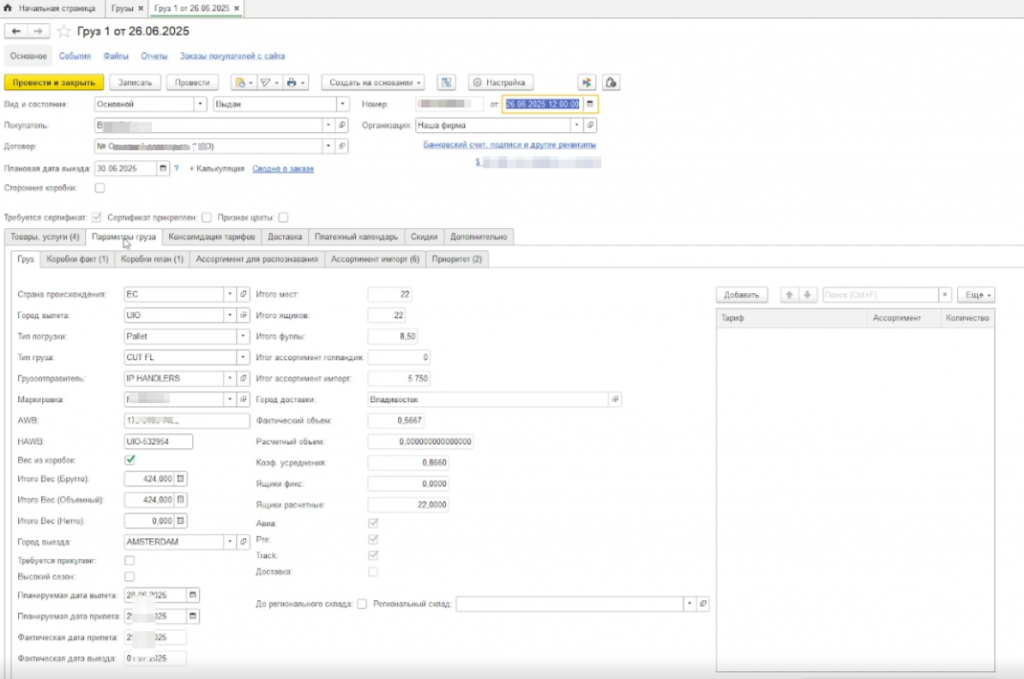Open the home icon for Начальная страница
Screen dimensions: 1024x679
9,7
